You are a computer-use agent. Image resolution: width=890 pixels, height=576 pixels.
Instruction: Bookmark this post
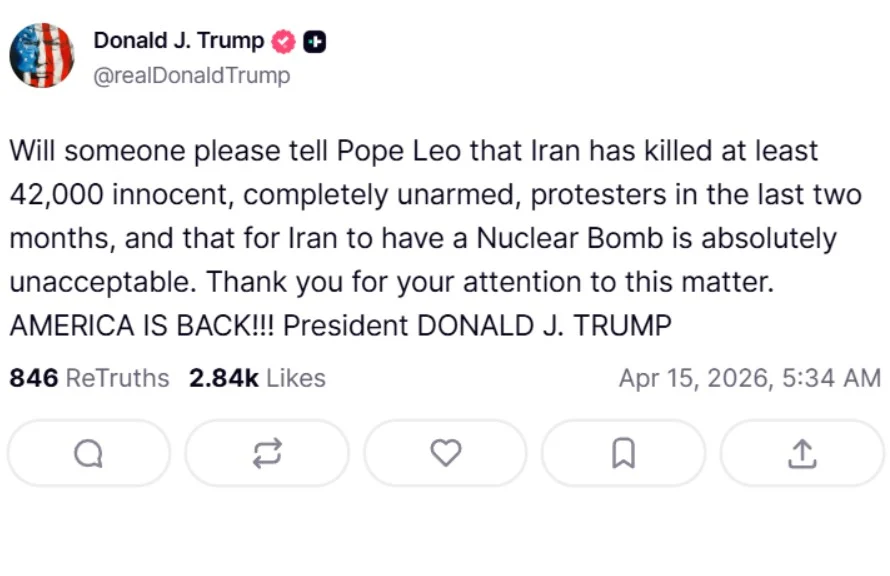623,454
